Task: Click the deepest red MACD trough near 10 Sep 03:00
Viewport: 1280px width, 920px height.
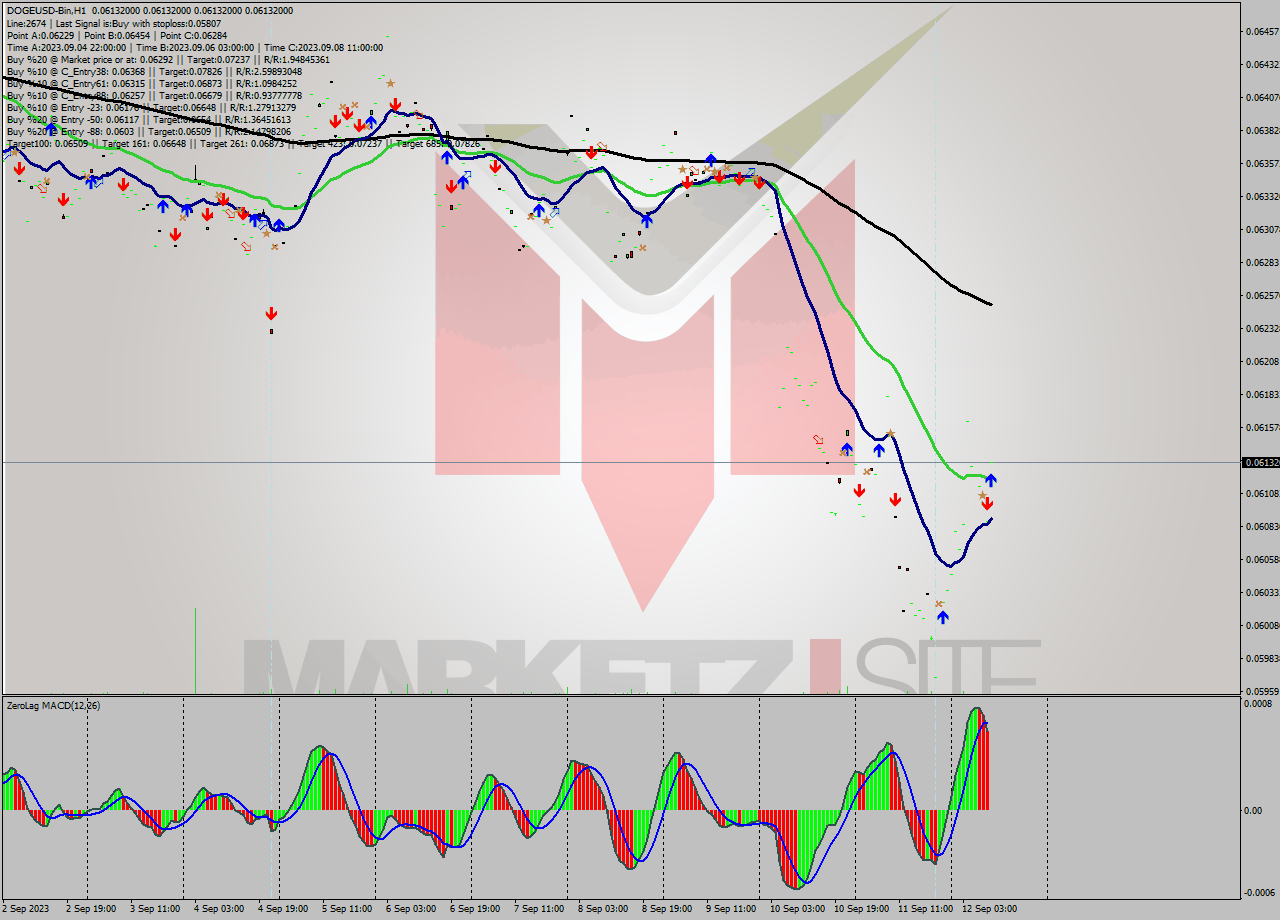Action: click(x=797, y=848)
